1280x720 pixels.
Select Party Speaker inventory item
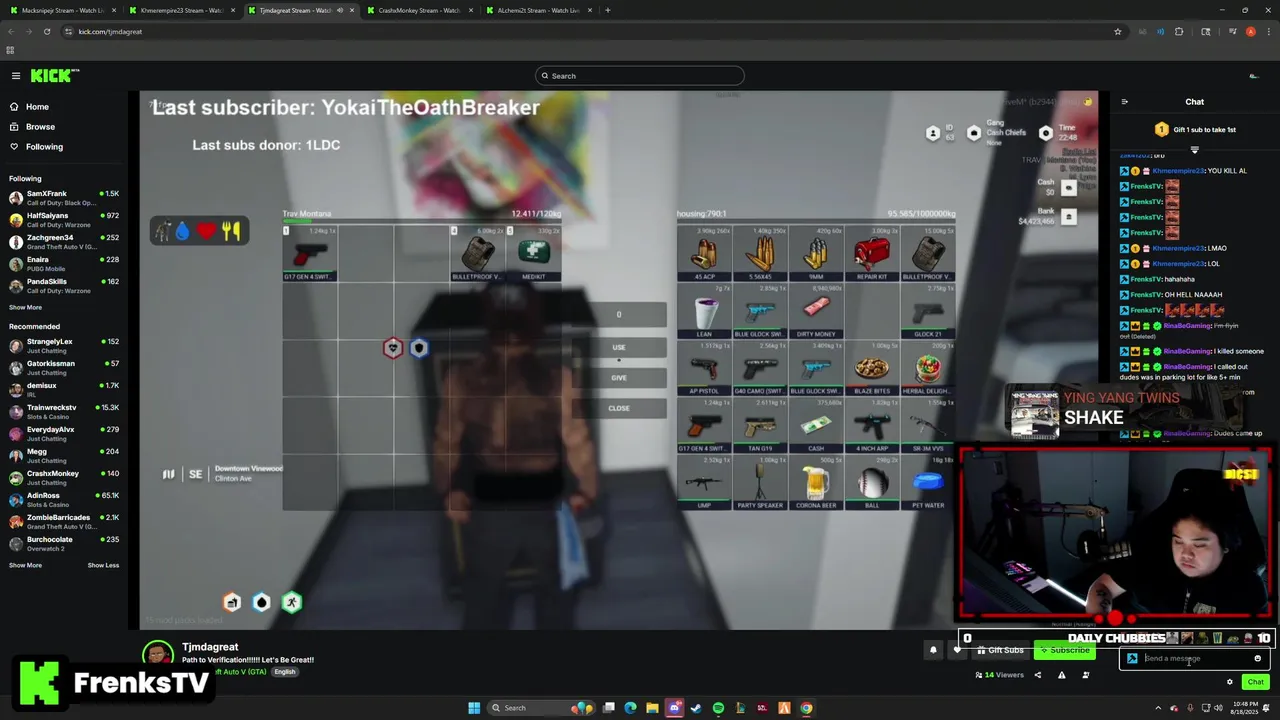[760, 483]
